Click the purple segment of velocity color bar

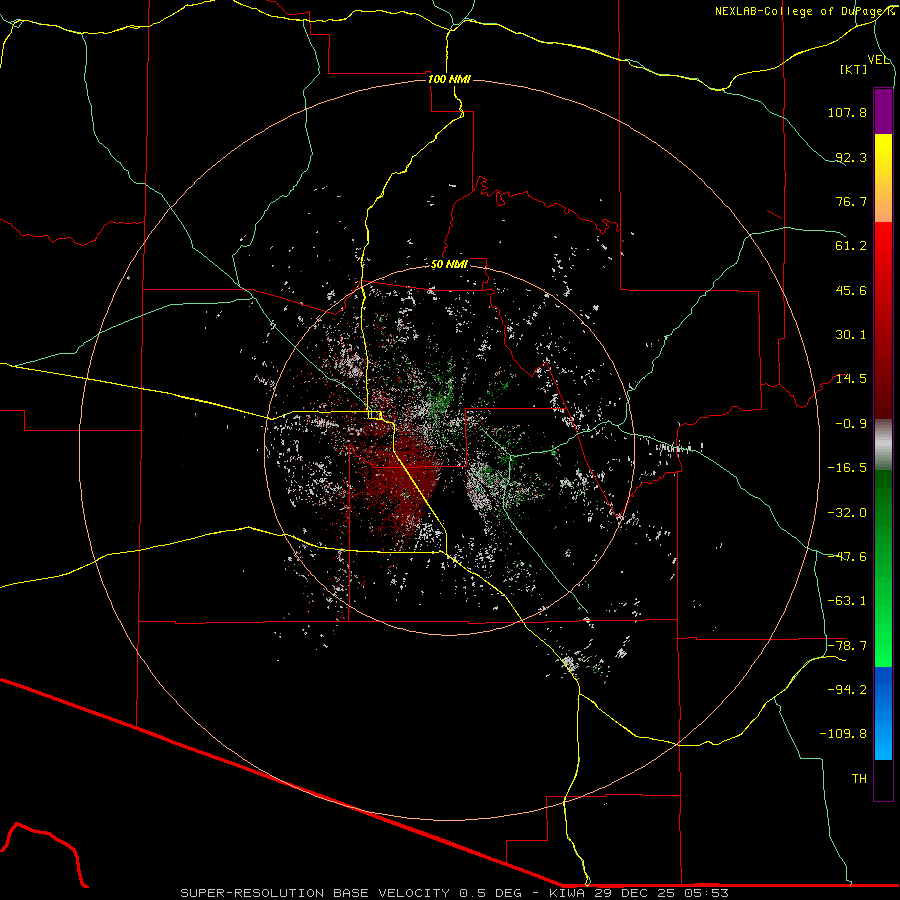click(883, 111)
